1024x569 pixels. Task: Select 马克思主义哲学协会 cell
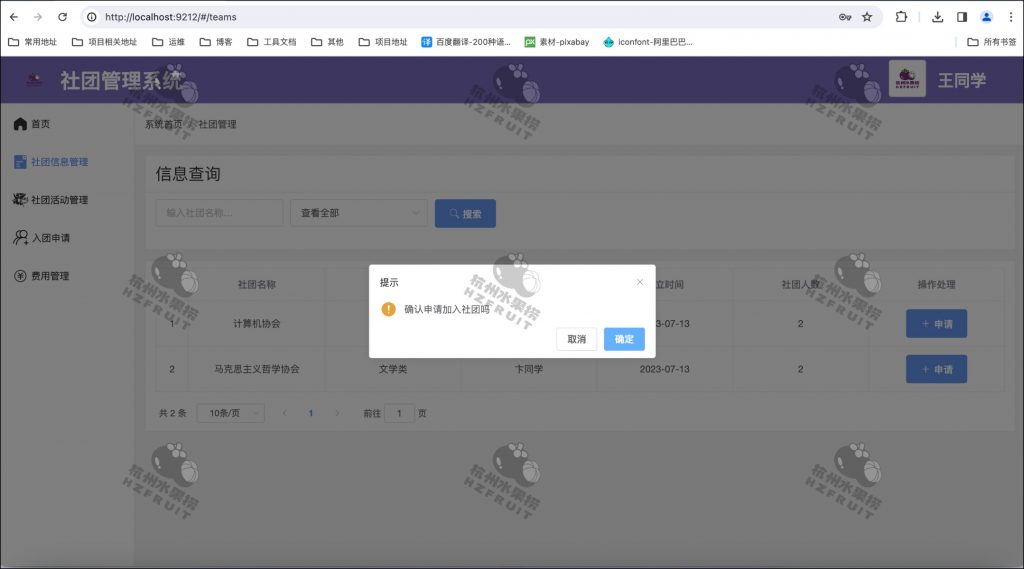point(257,369)
